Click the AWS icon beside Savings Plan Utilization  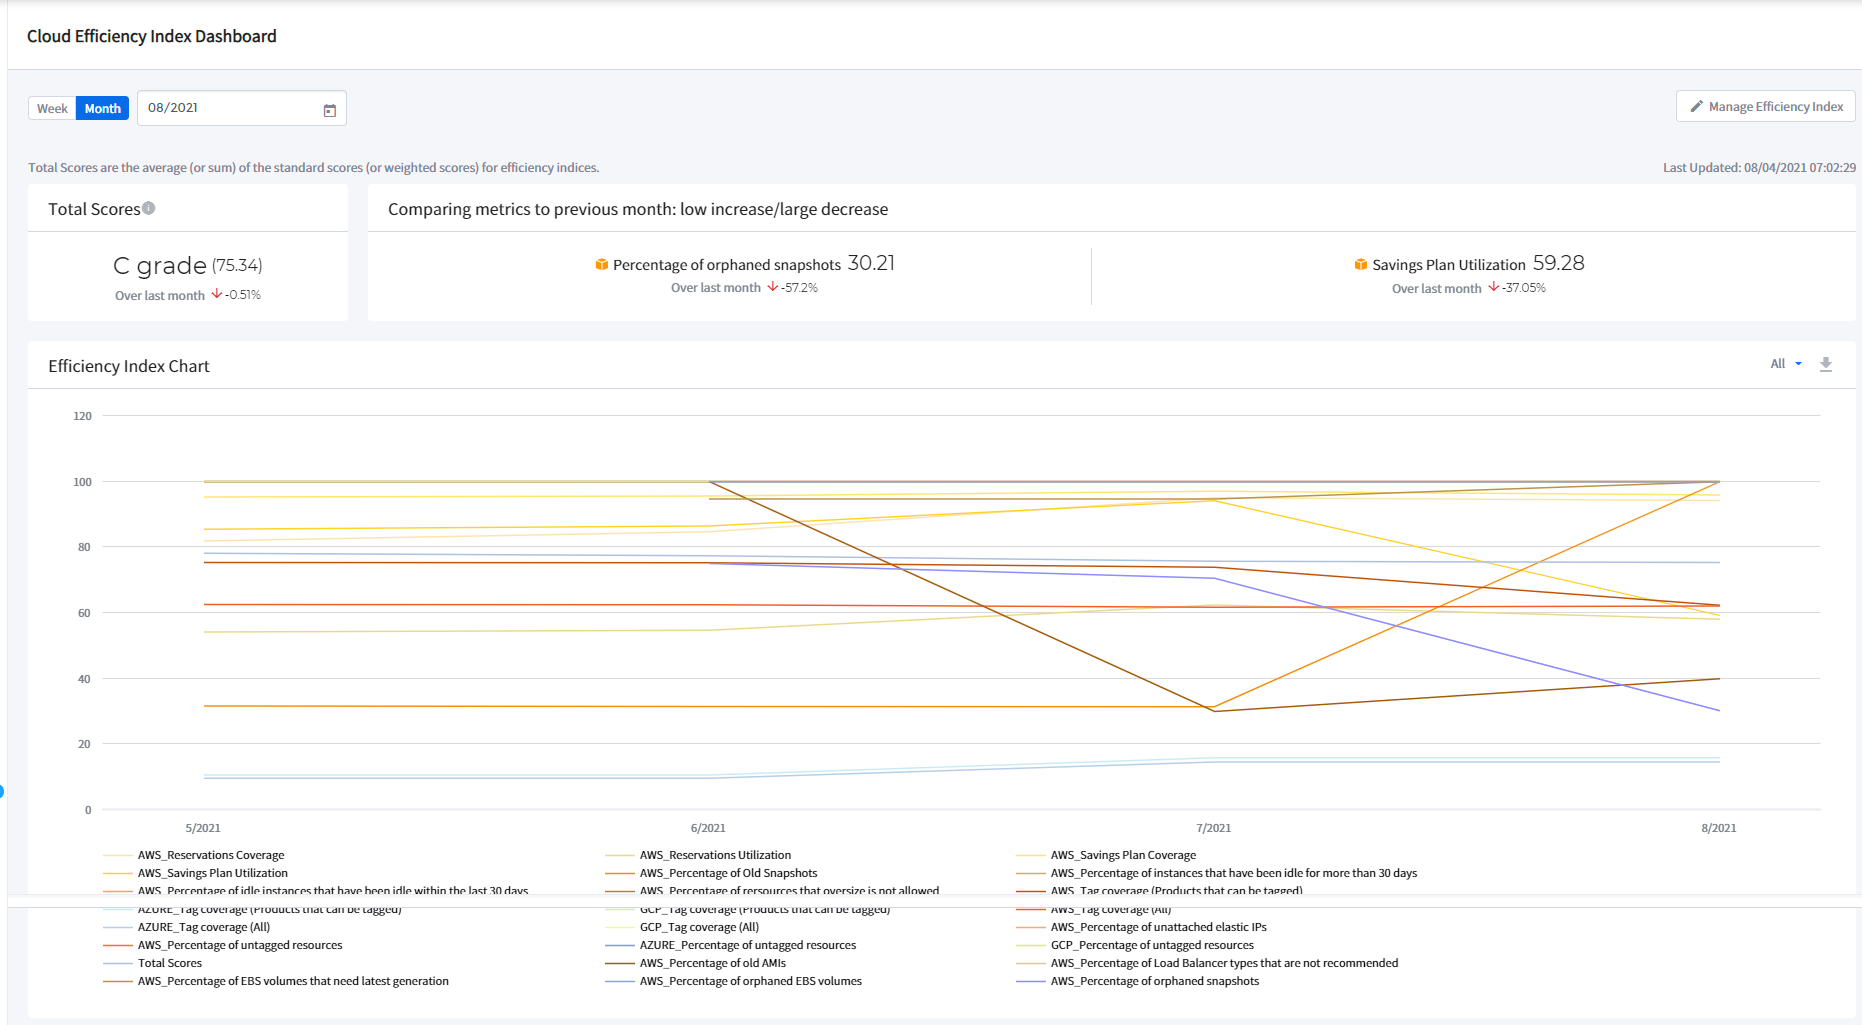1360,264
